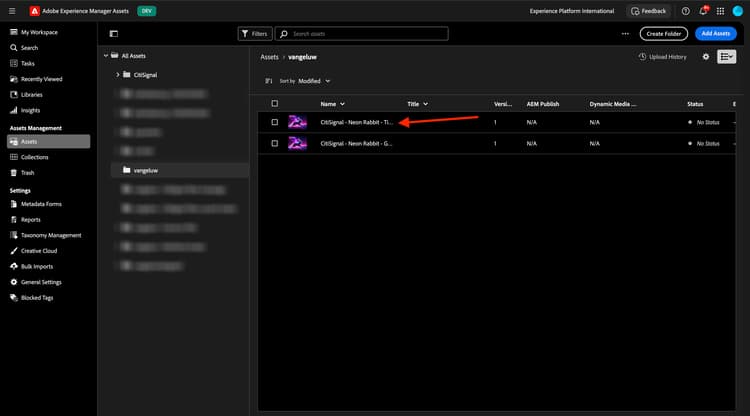Click the Adobe logo icon
Image resolution: width=750 pixels, height=416 pixels.
tap(34, 11)
